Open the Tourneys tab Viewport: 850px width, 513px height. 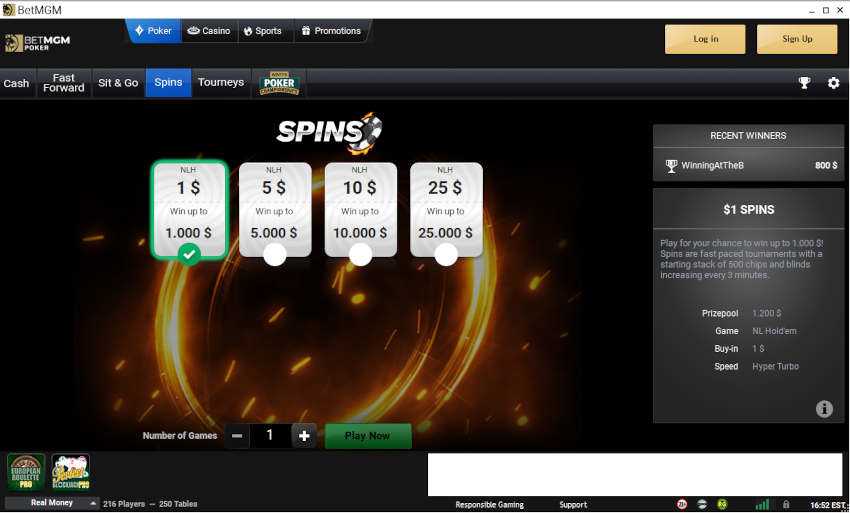221,83
